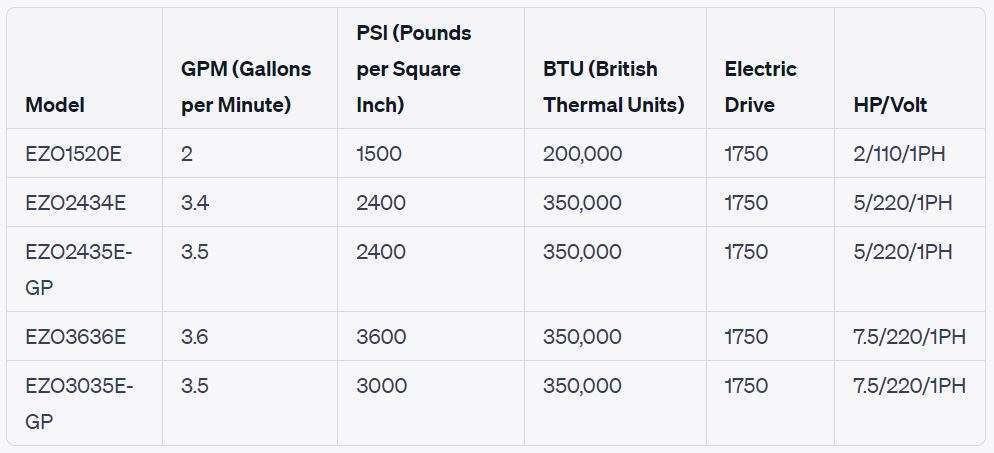This screenshot has height=453, width=994.
Task: Select the 3000 PSI value cell
Action: click(x=381, y=386)
